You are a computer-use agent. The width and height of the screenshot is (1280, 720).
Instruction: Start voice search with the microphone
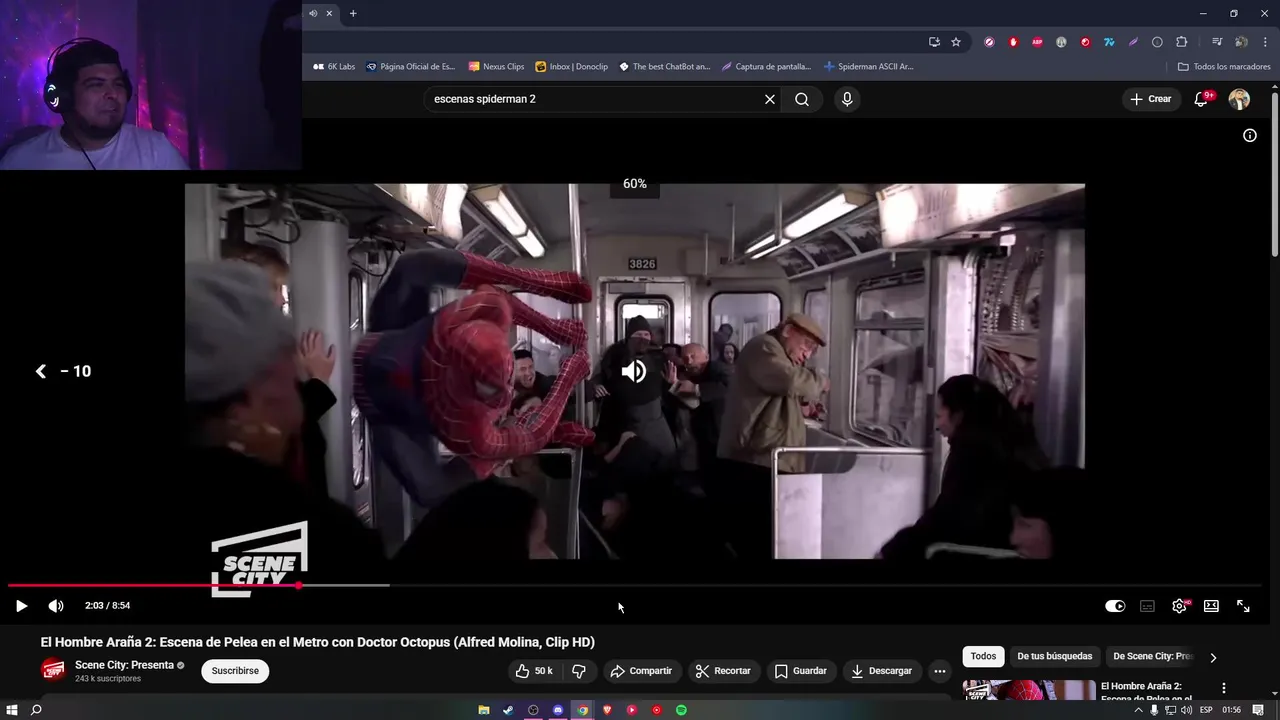click(847, 99)
